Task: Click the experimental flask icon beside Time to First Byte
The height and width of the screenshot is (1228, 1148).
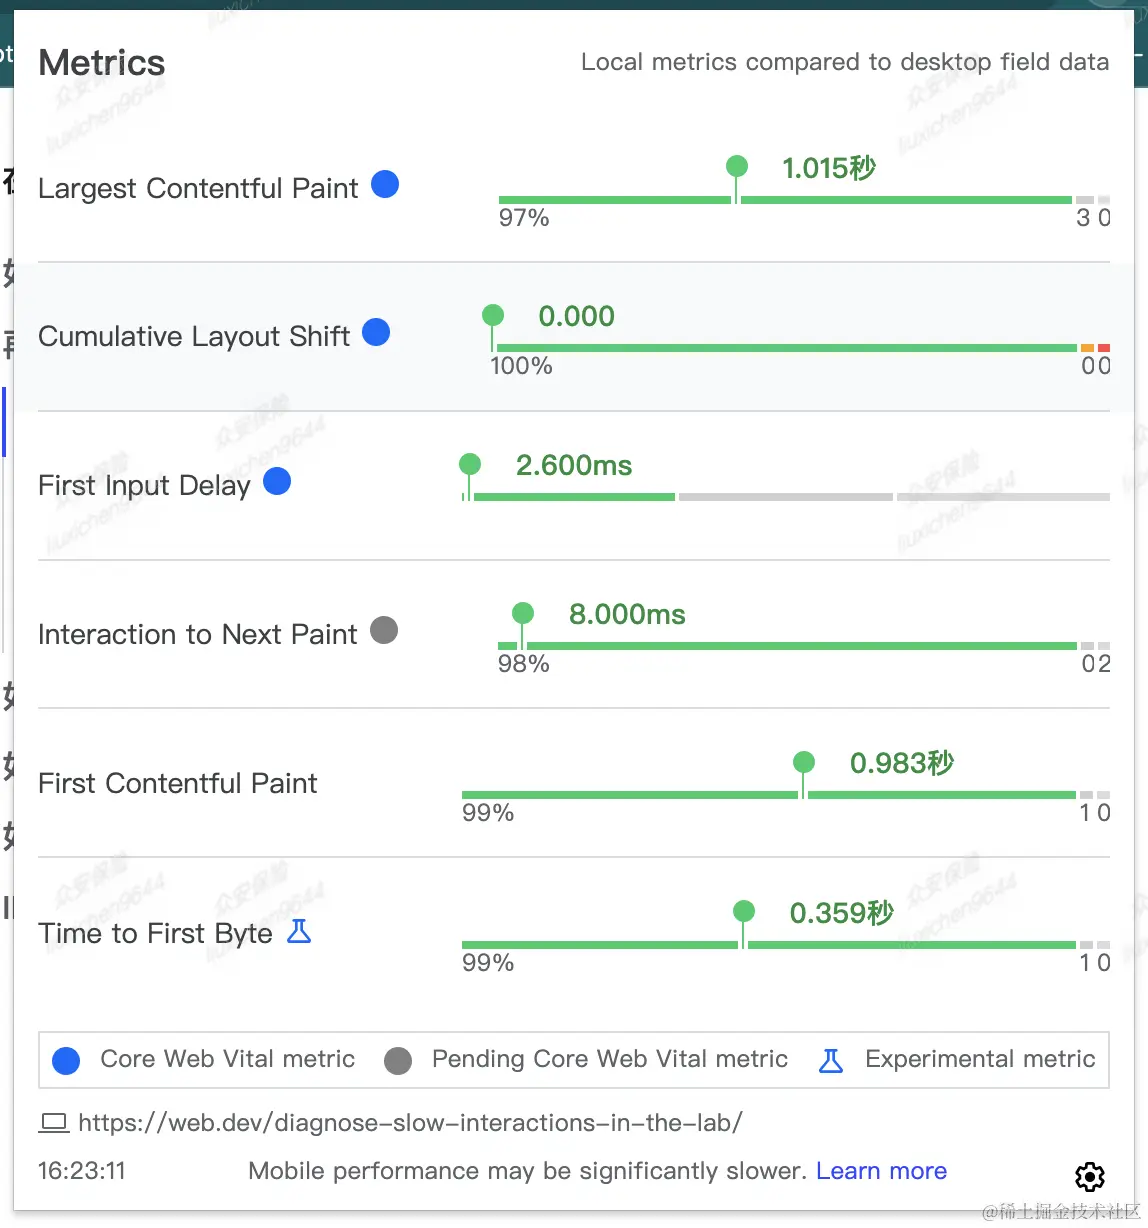Action: tap(299, 931)
